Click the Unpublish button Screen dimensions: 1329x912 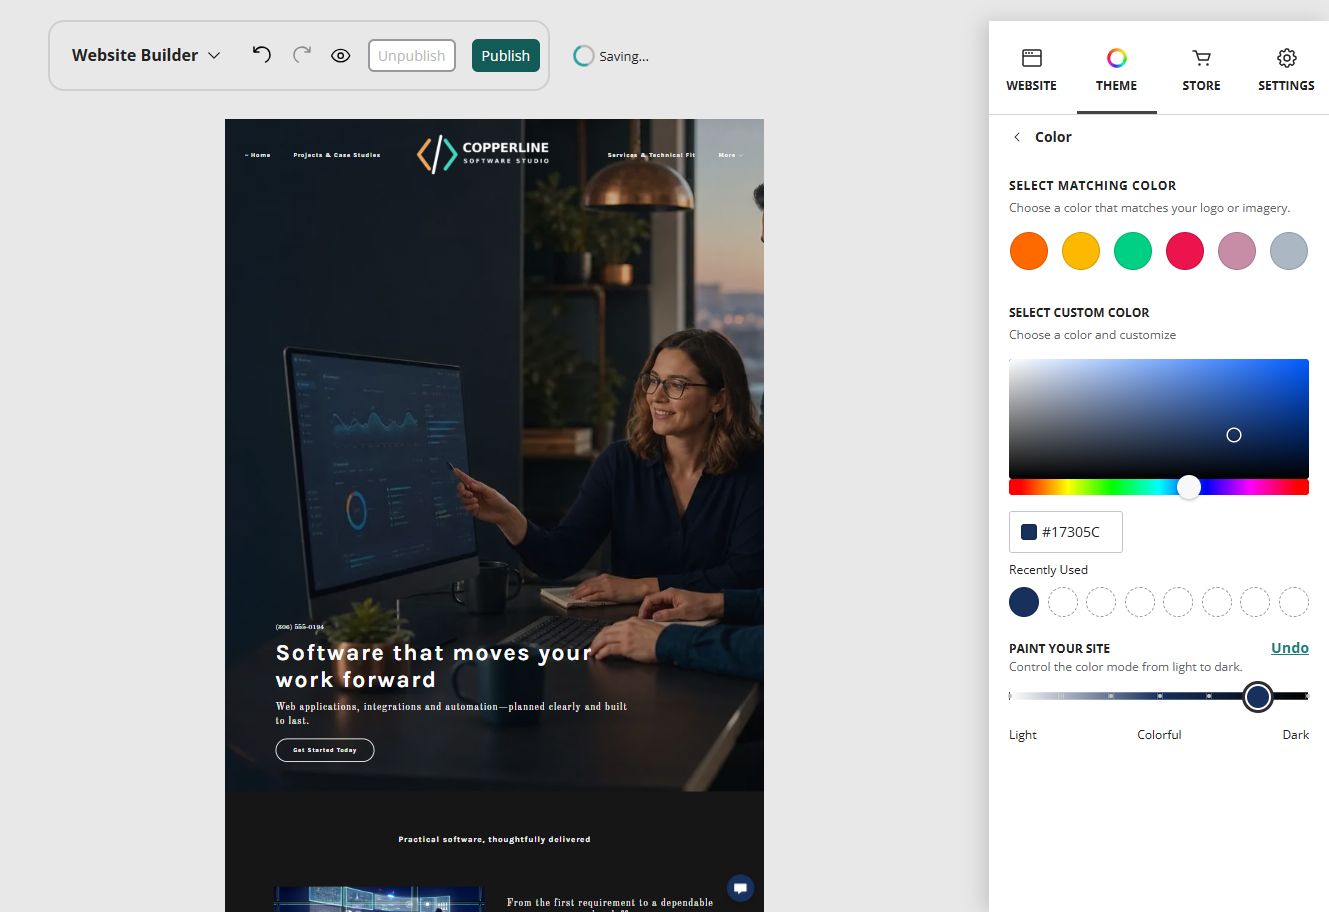412,56
